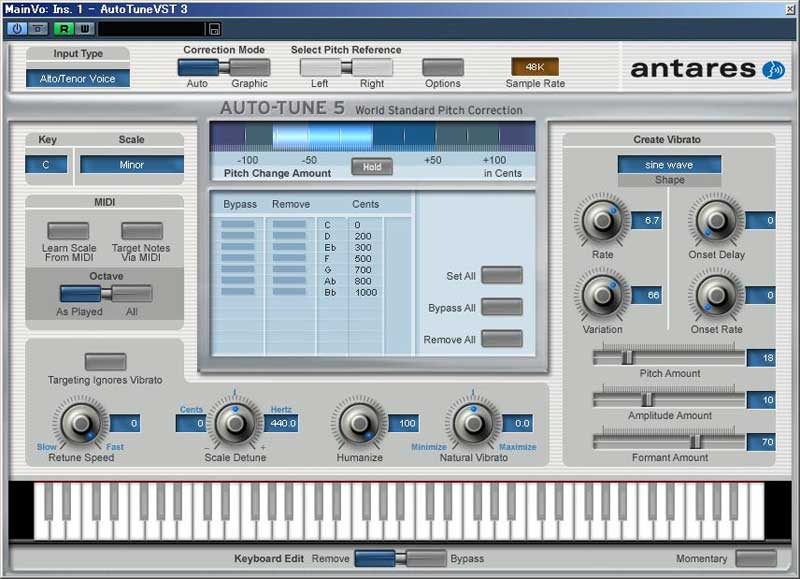Toggle Targeting Ignores Vibrato

coord(105,362)
